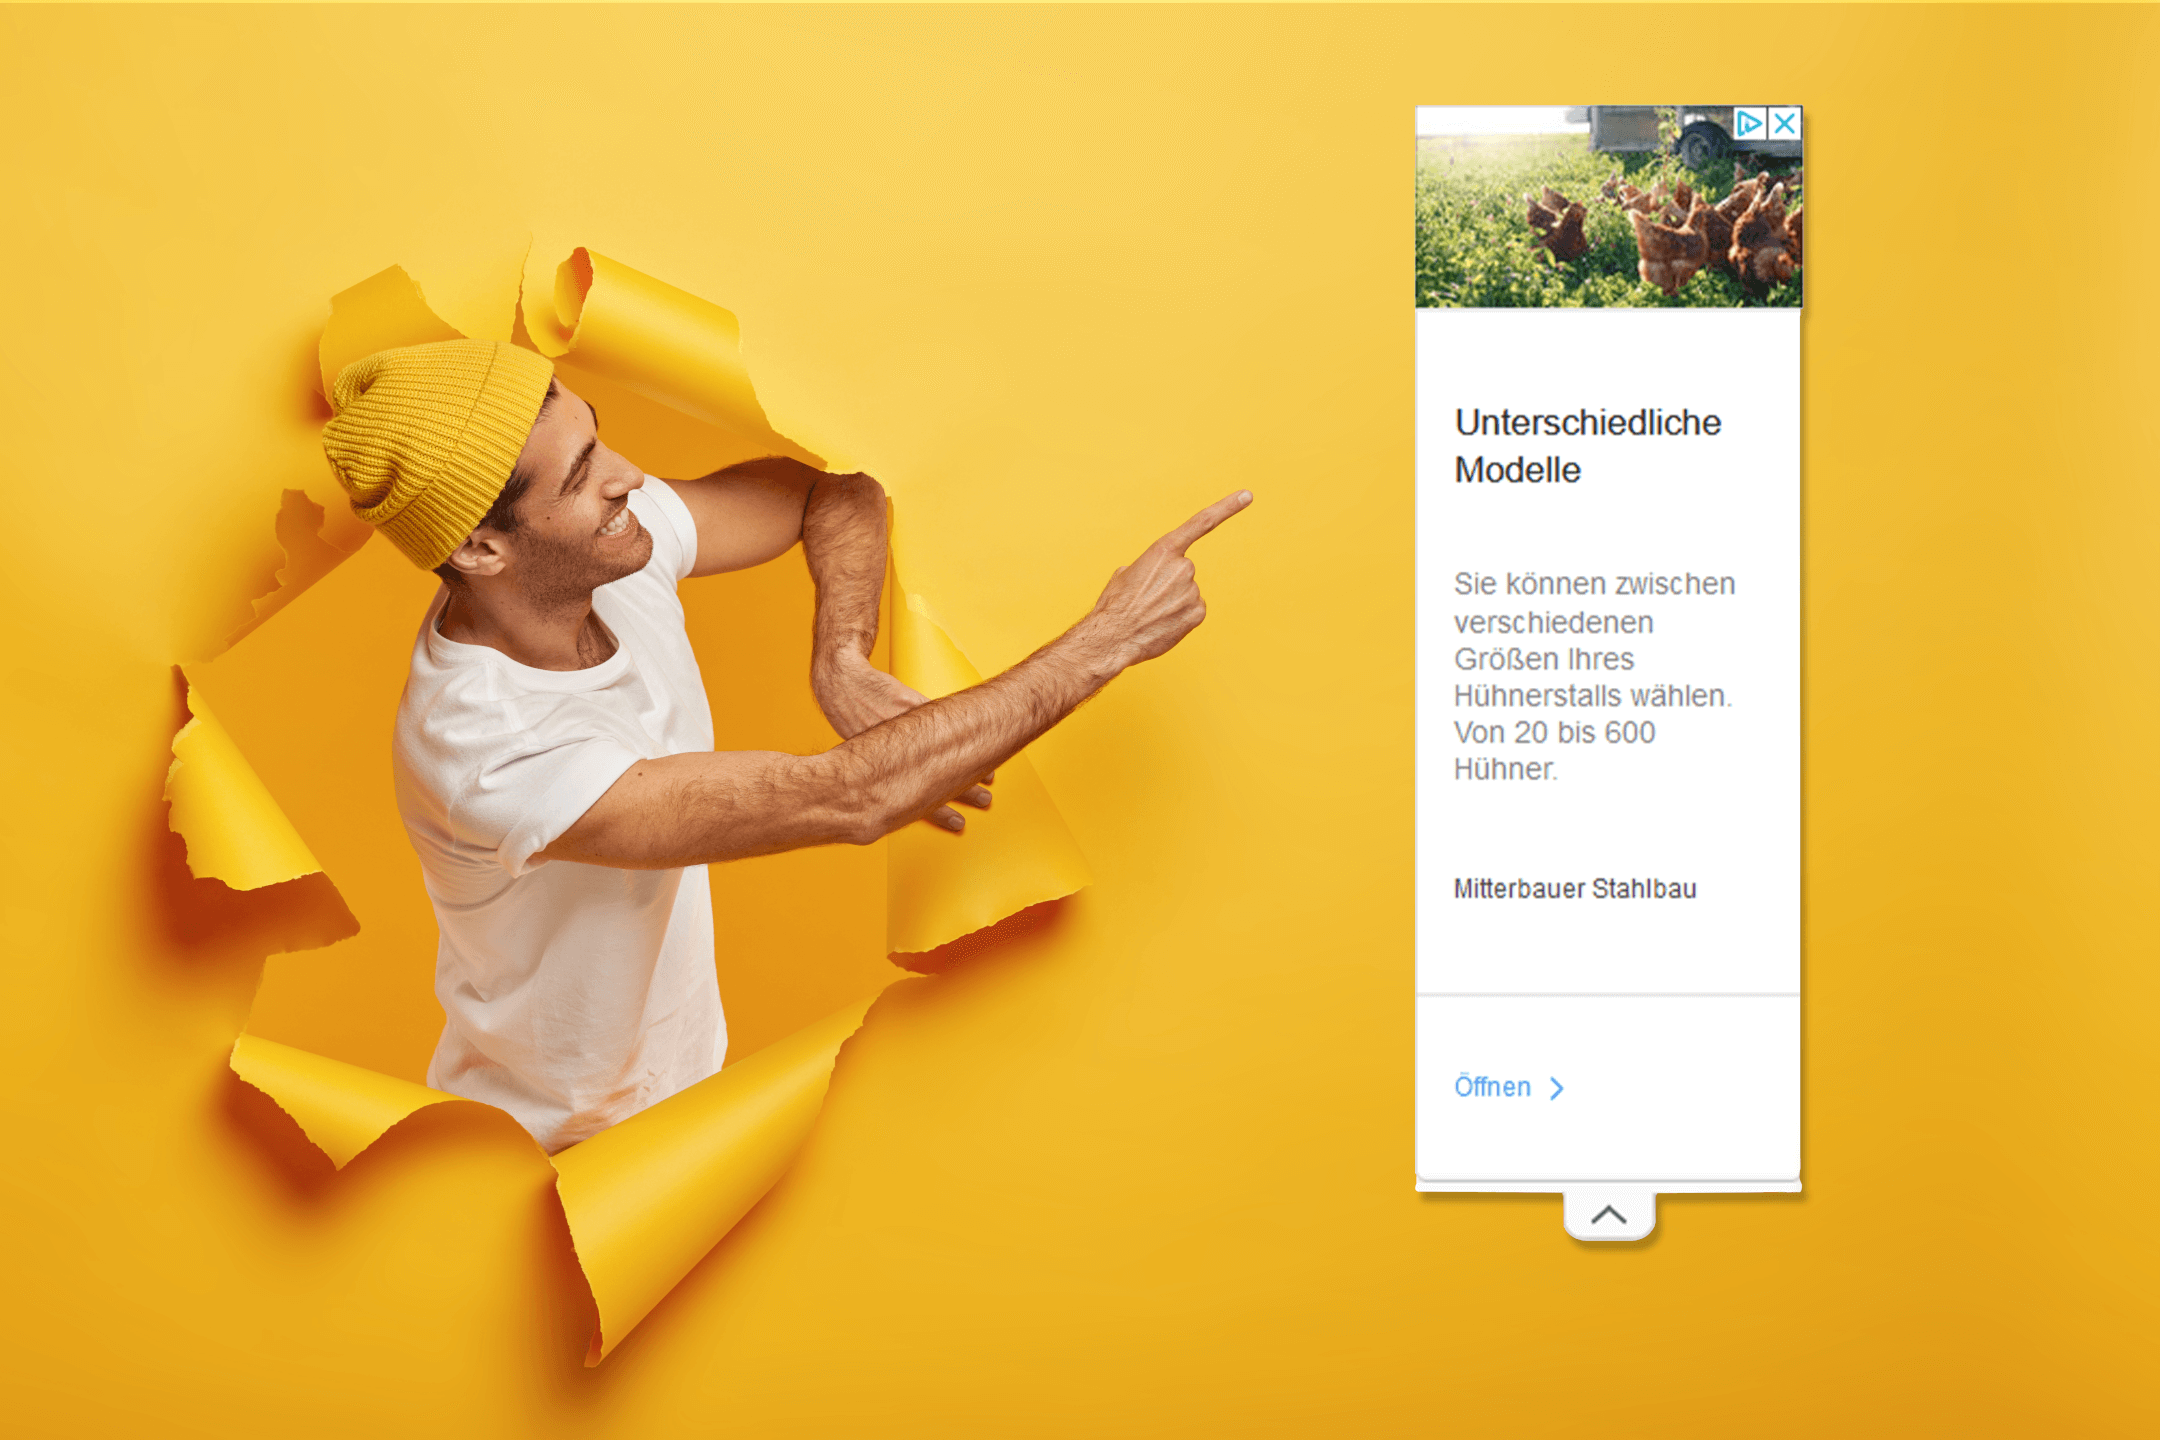
Task: Click the Unterschiedliche Modelle headline
Action: click(1587, 446)
